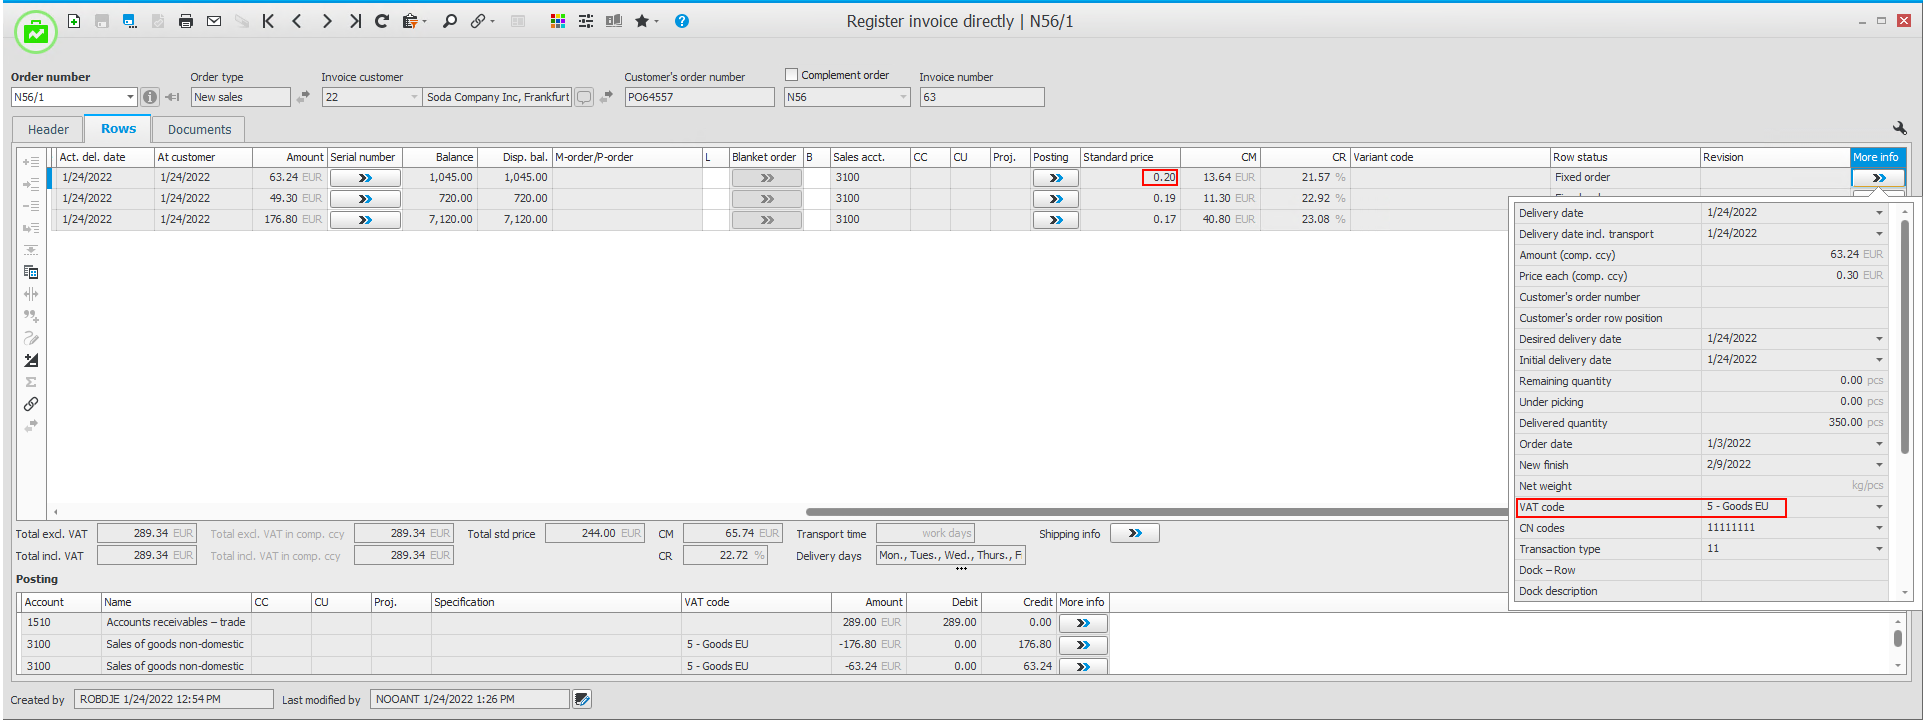This screenshot has height=720, width=1923.
Task: Click the link icon in left sidebar
Action: tap(31, 404)
